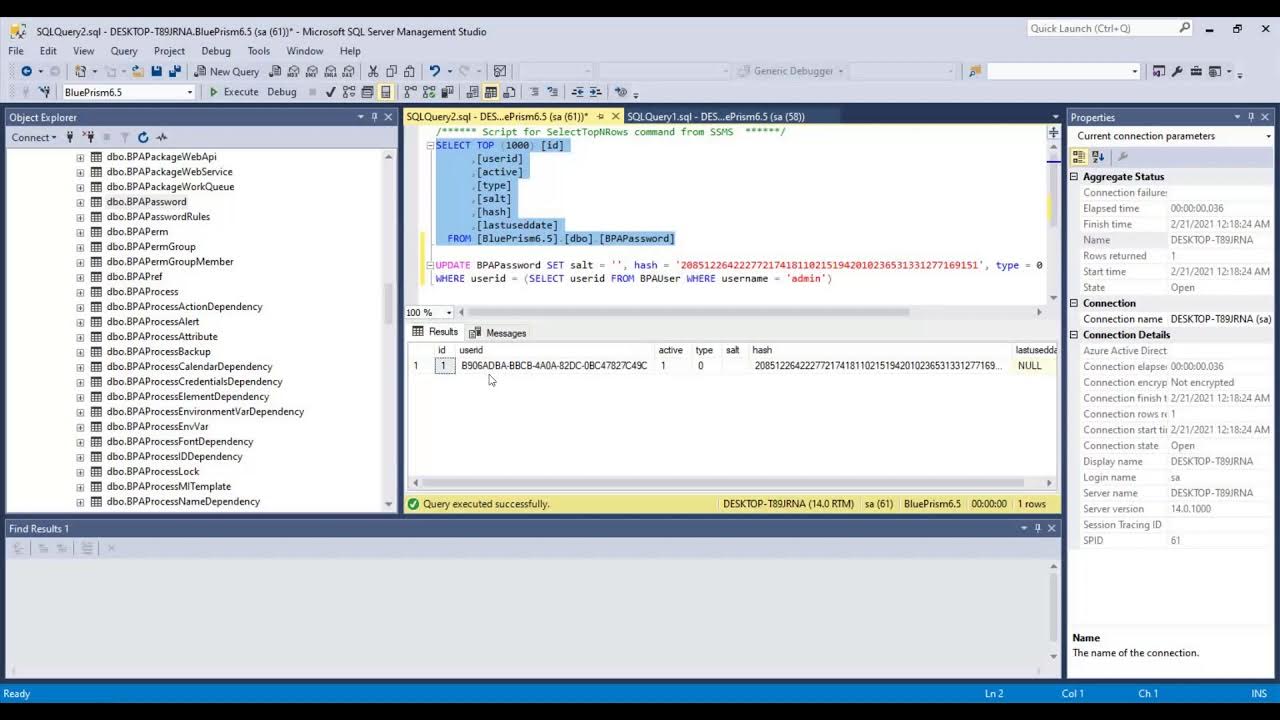Click the Find in Files icon
1280x720 pixels.
tap(975, 71)
